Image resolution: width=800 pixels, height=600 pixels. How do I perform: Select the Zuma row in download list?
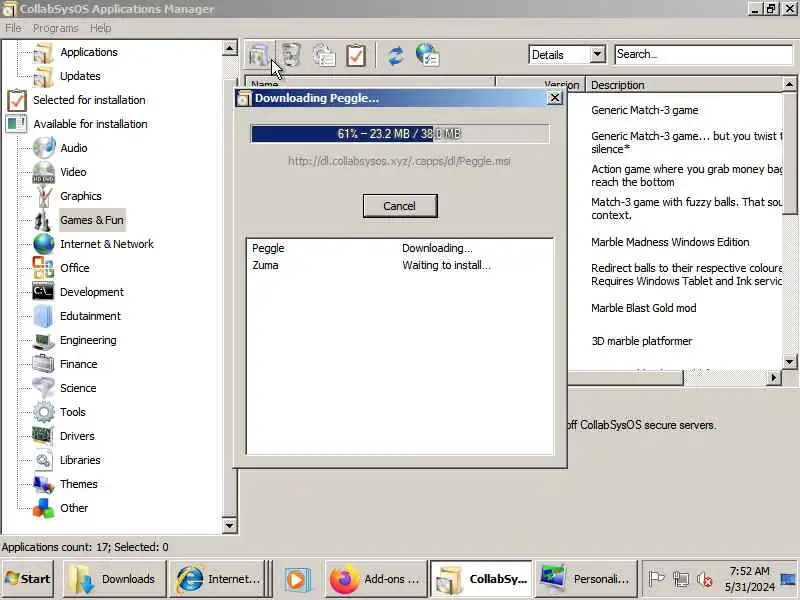click(400, 265)
